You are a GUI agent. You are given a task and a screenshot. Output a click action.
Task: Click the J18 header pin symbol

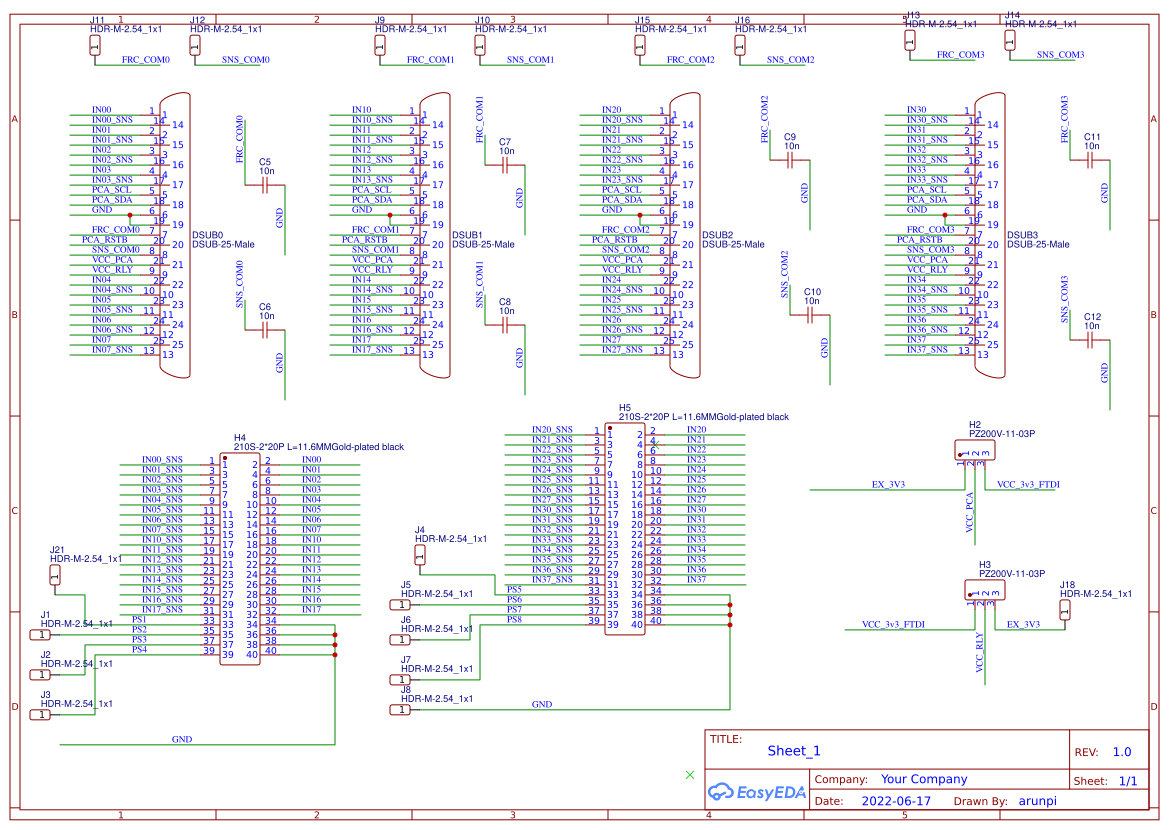pyautogui.click(x=1065, y=610)
